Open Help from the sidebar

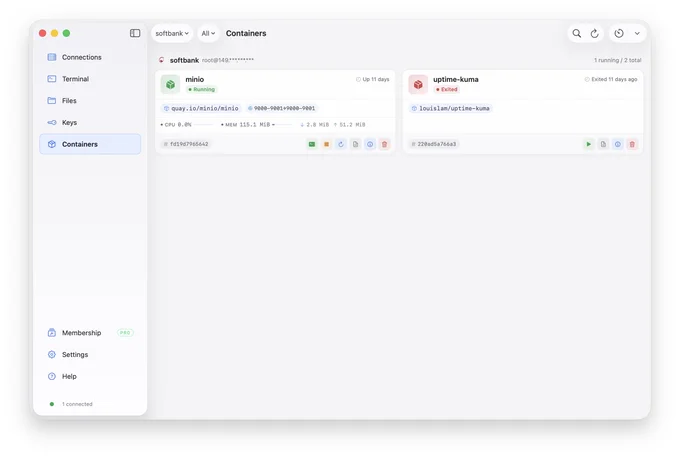click(x=90, y=376)
